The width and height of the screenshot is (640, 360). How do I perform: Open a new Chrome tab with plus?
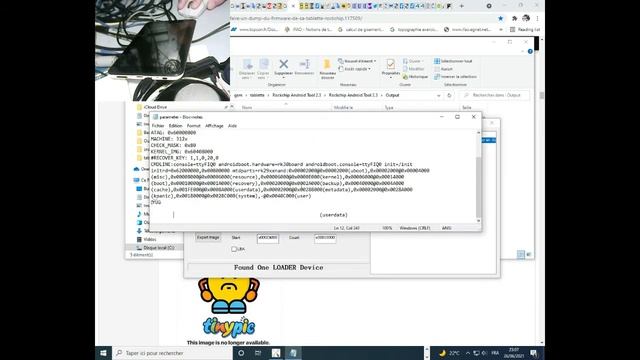(x=462, y=6)
